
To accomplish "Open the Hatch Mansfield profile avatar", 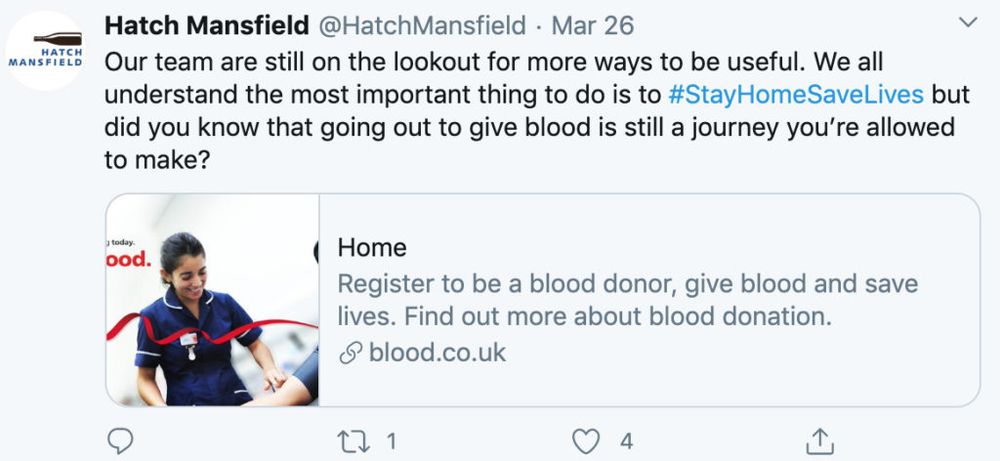I will [45, 50].
